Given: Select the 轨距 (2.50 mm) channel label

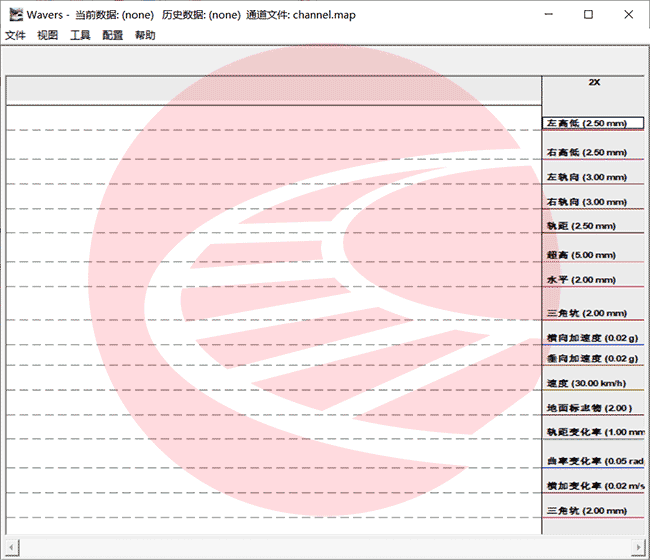Looking at the screenshot, I should pyautogui.click(x=581, y=226).
